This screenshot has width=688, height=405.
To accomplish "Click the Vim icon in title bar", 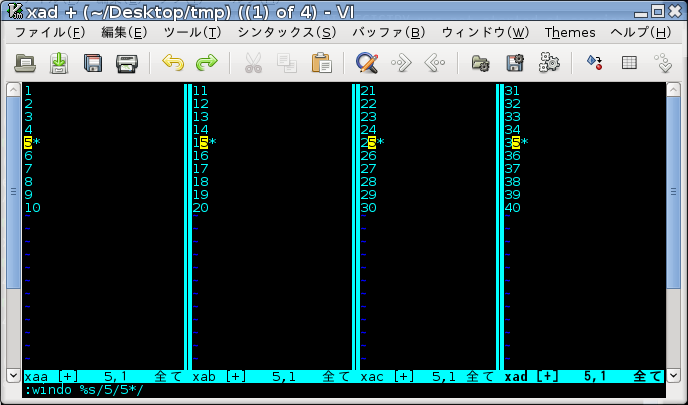I will click(x=15, y=11).
